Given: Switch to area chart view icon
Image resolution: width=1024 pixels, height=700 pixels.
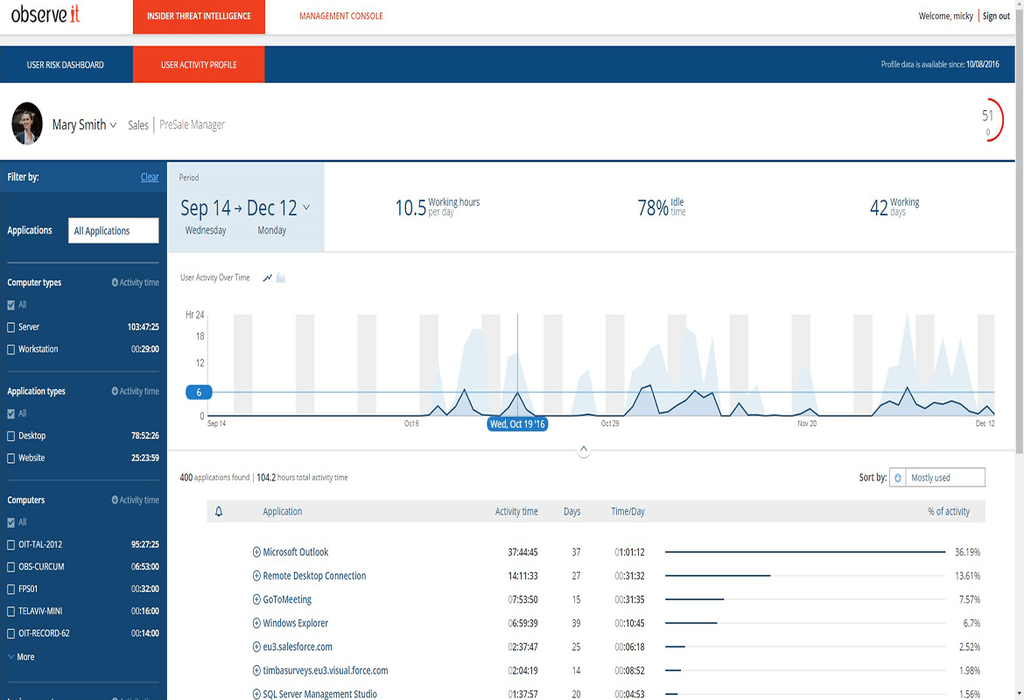Looking at the screenshot, I should pos(281,278).
